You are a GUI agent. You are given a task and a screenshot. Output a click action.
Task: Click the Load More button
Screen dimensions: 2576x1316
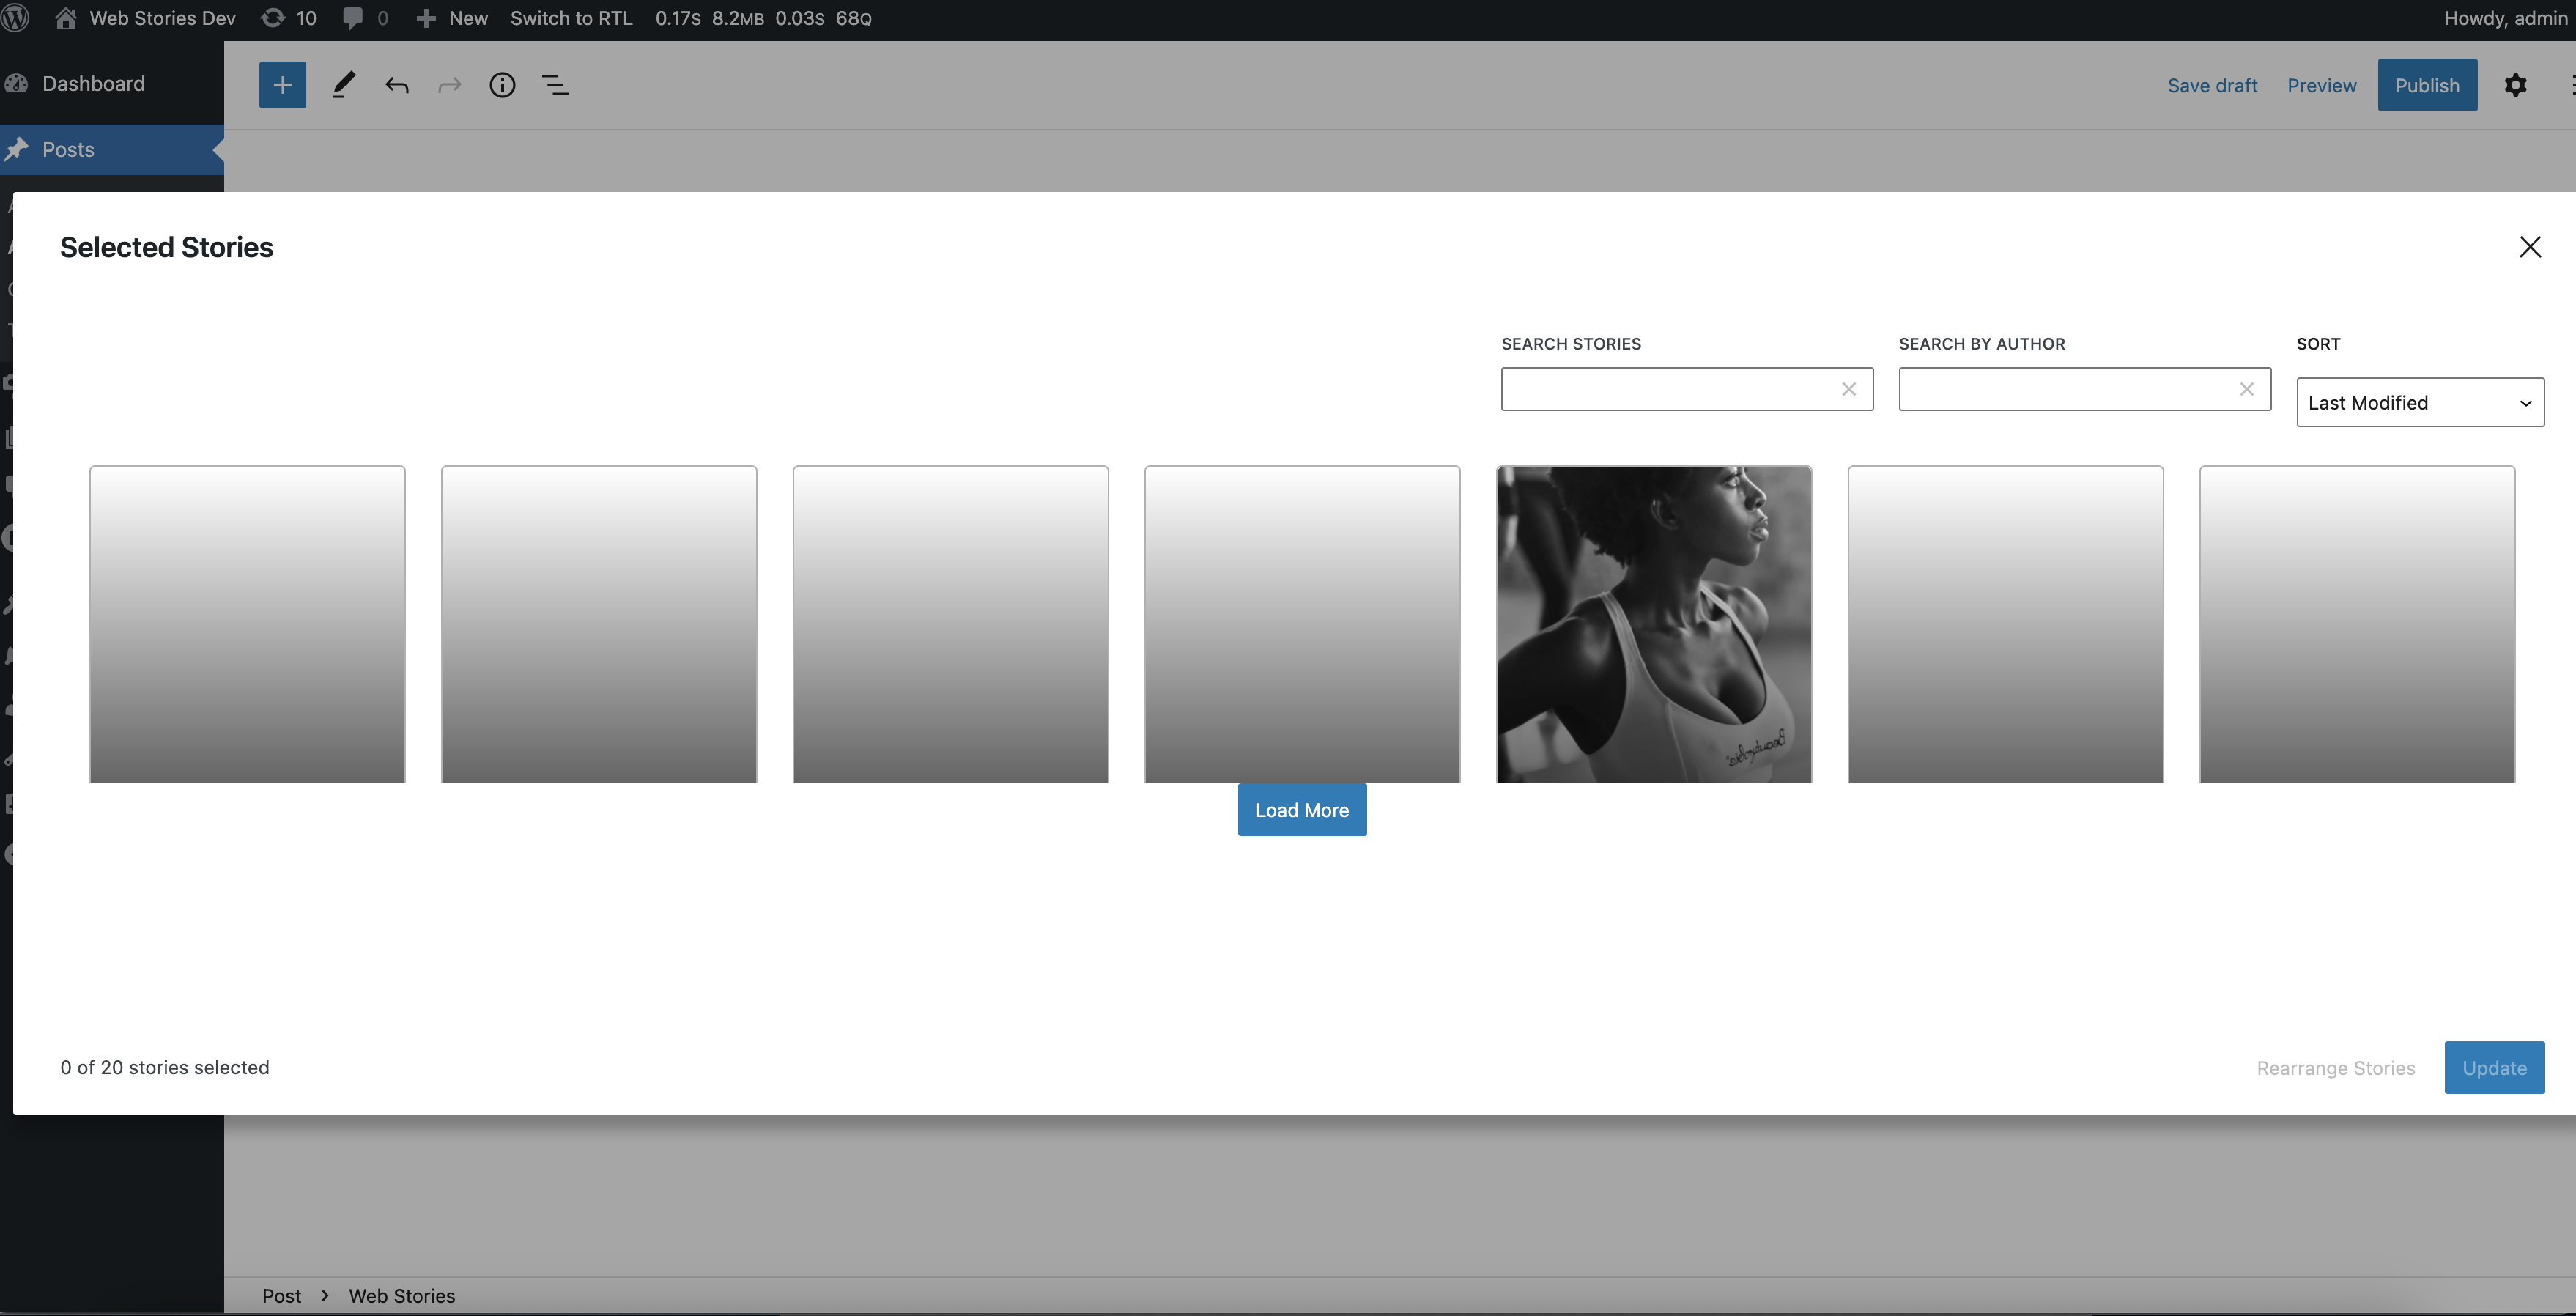(x=1301, y=809)
